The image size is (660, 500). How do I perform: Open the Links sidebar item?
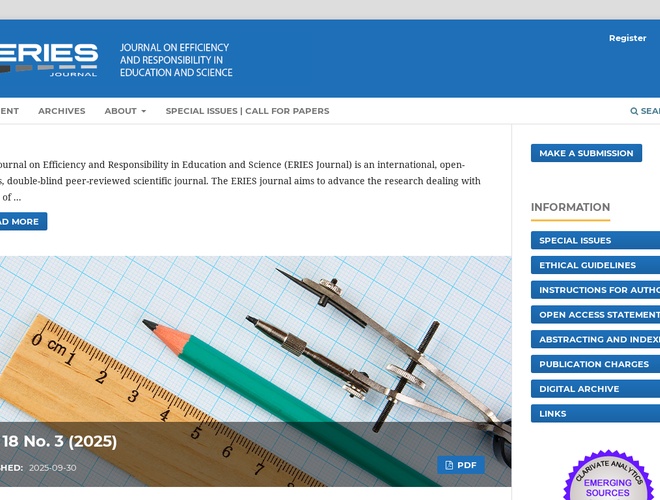coord(553,413)
